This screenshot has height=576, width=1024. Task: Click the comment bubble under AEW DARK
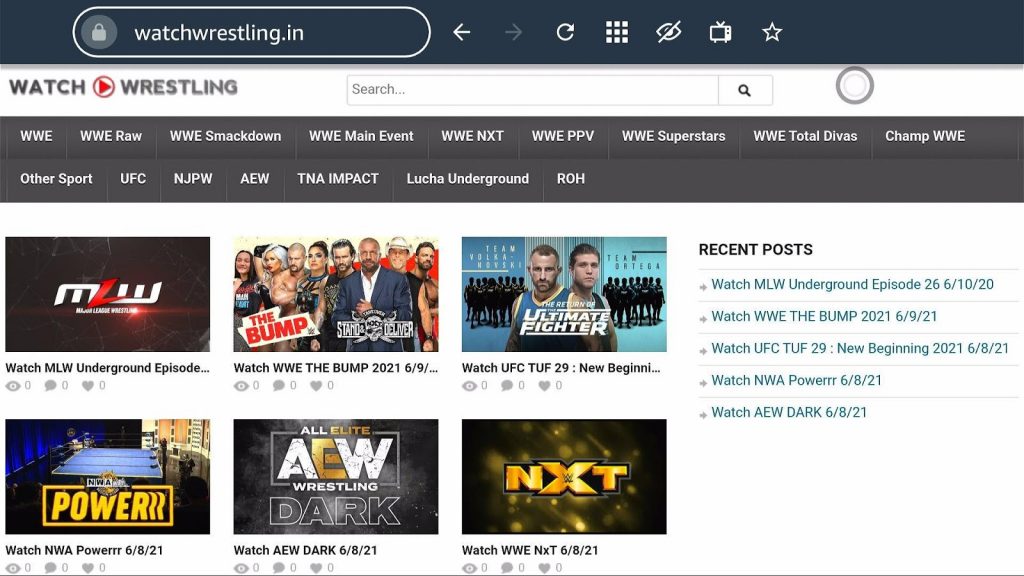(279, 568)
